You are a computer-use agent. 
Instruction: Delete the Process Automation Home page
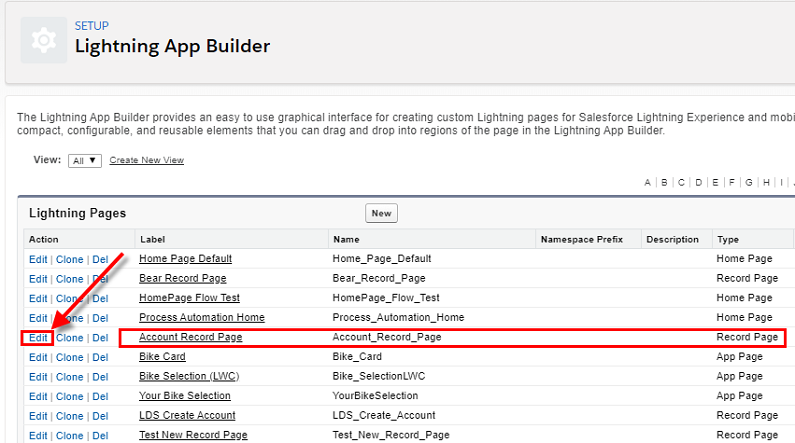pyautogui.click(x=100, y=318)
